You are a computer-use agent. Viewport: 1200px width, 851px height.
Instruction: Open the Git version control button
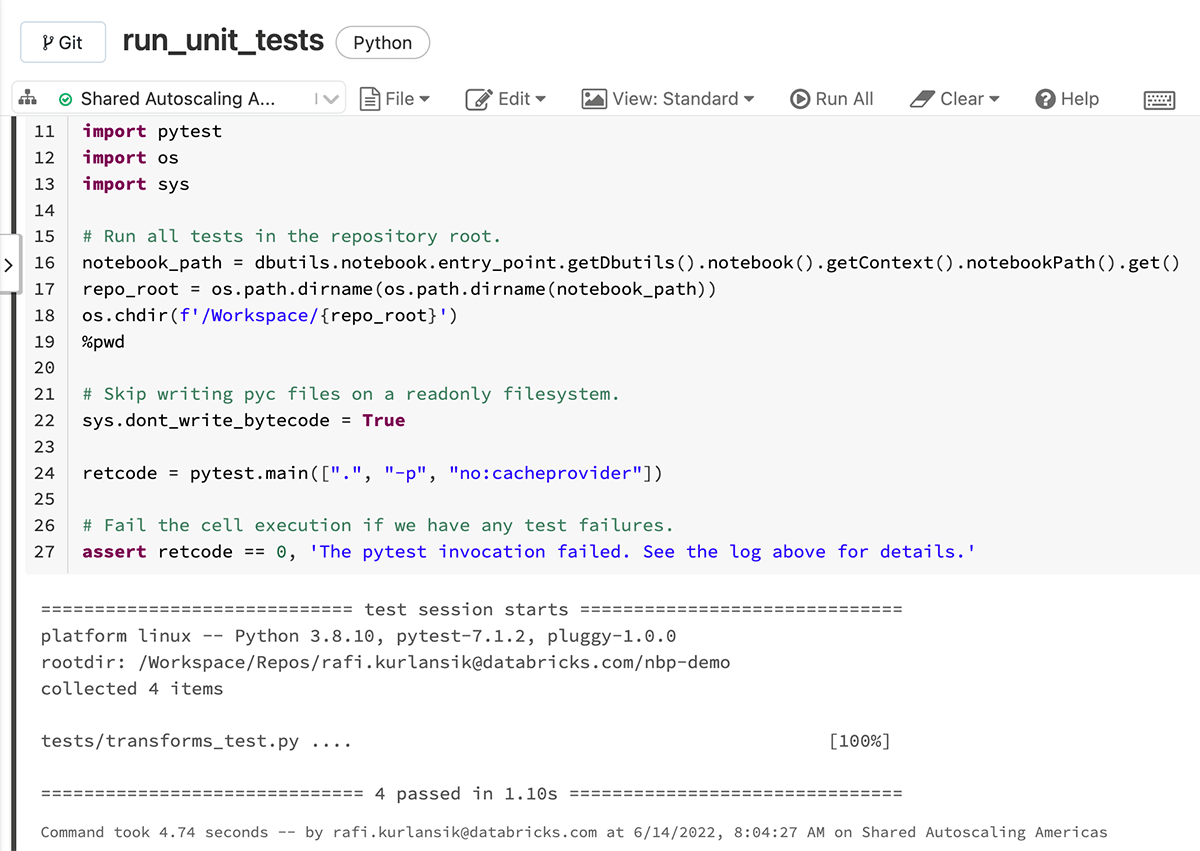(62, 43)
